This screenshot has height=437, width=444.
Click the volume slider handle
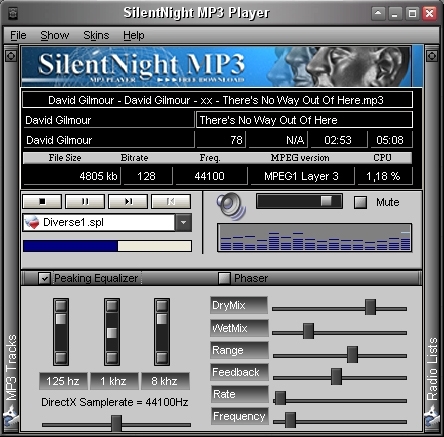326,201
